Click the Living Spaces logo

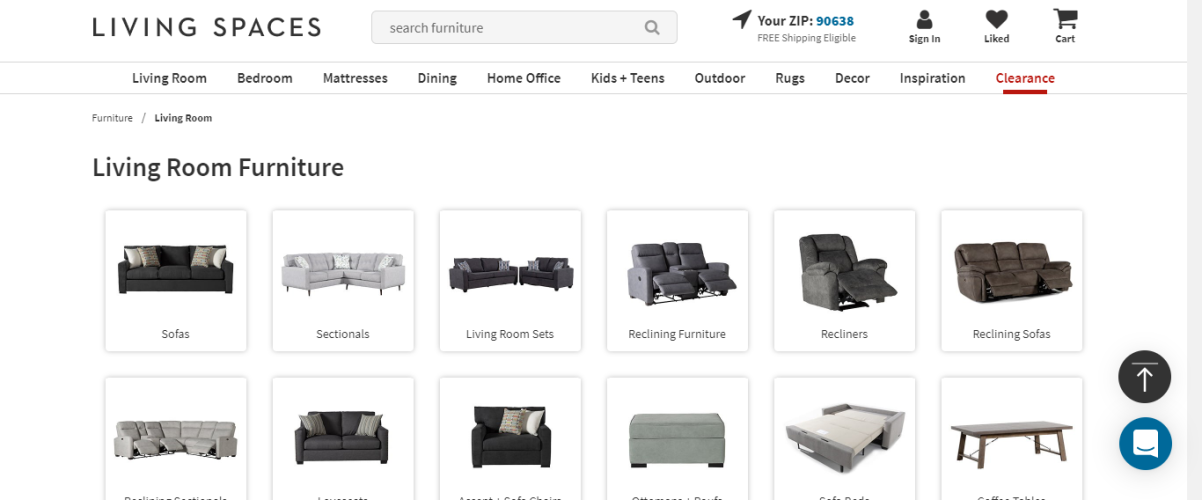coord(207,27)
